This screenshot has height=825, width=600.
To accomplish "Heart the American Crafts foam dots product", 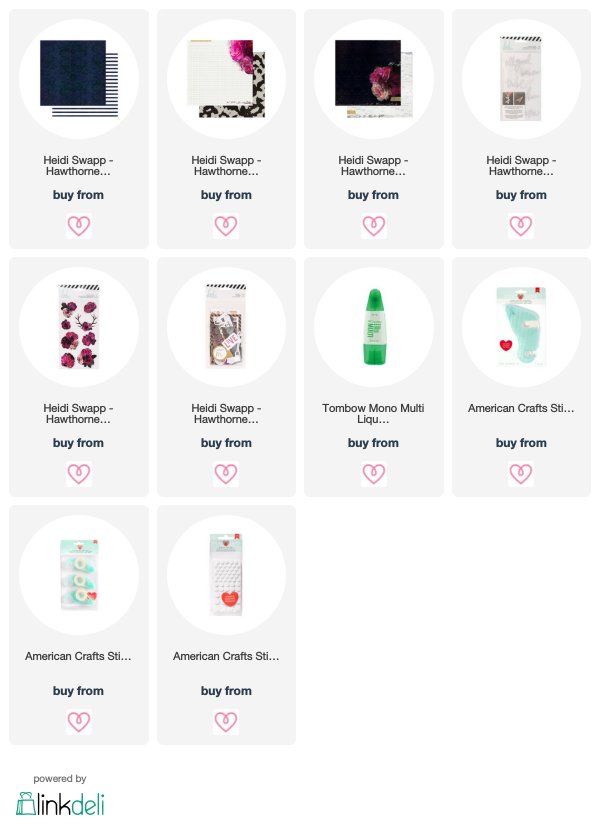I will coord(226,721).
